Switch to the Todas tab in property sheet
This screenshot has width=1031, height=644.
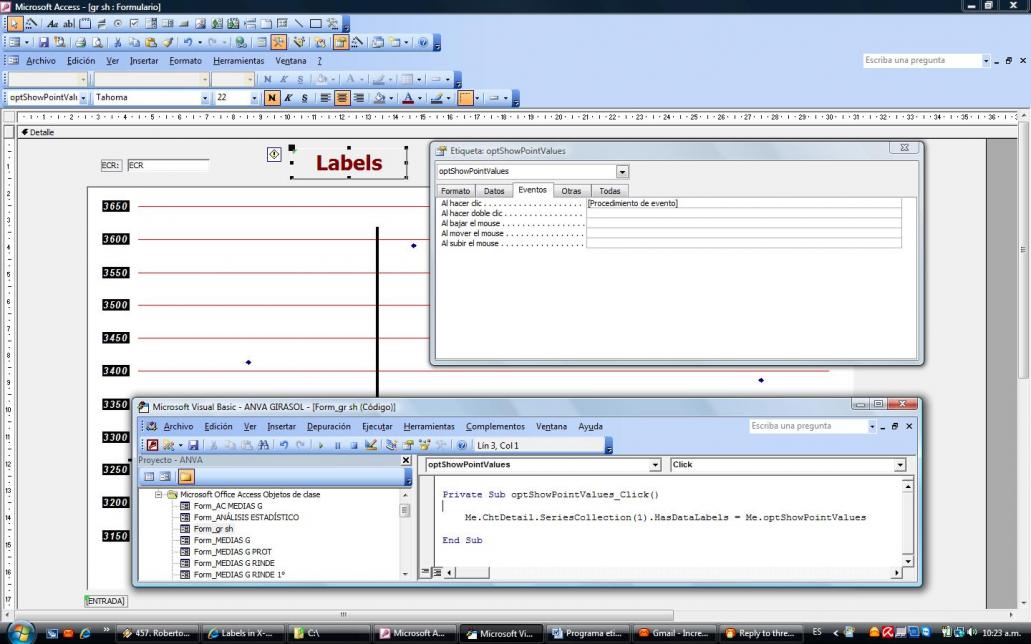(x=610, y=191)
